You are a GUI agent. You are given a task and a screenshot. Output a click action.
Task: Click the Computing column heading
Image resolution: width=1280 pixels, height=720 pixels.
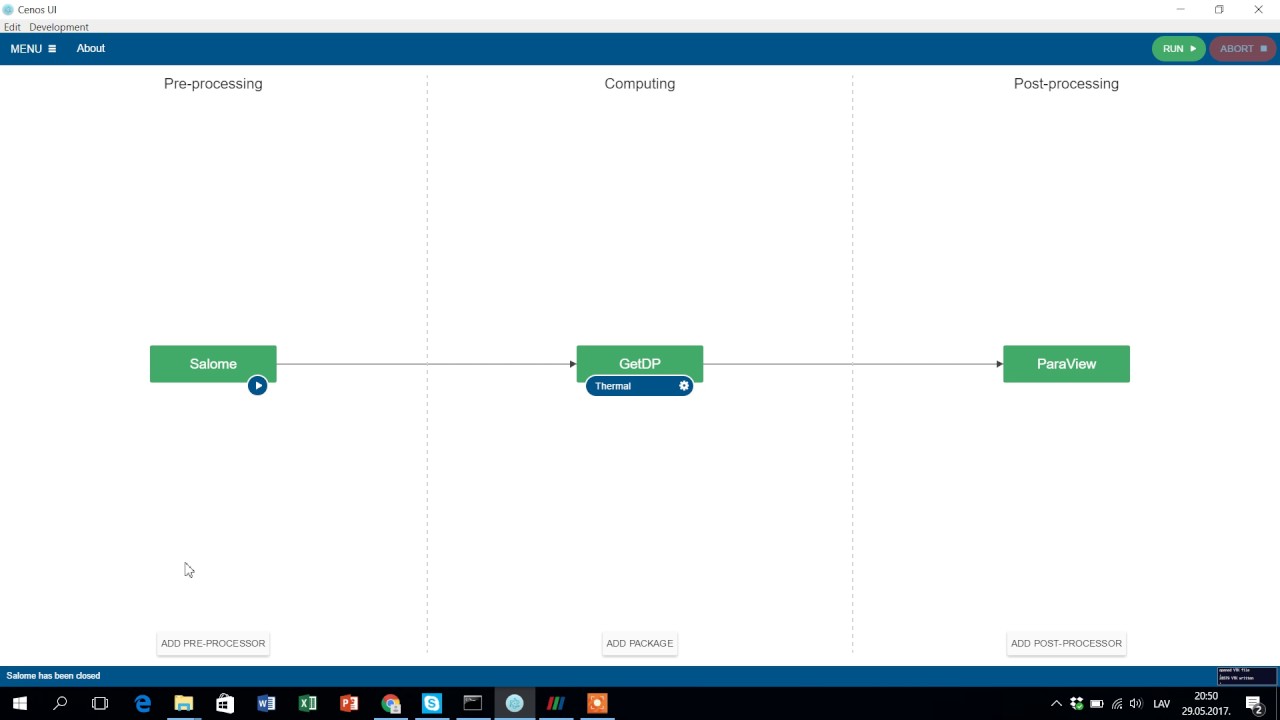640,84
